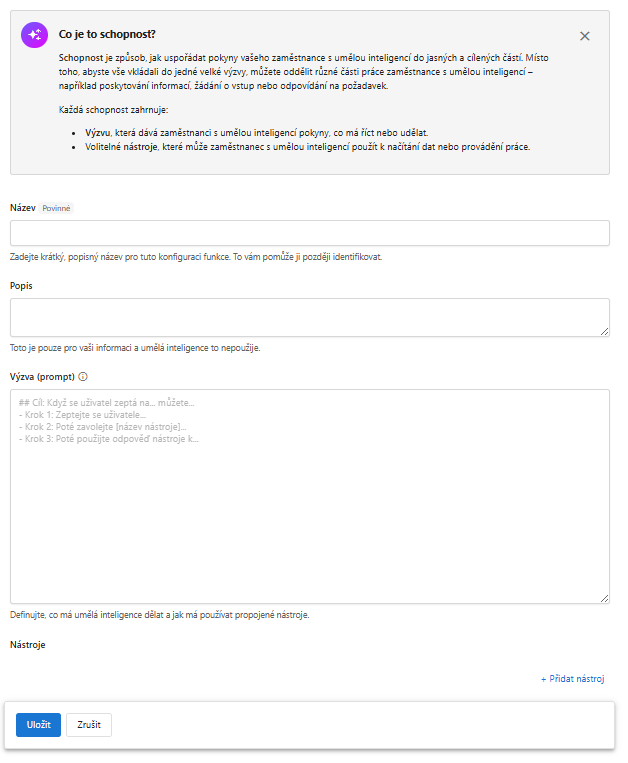Click the helper text below the Název field
The image size is (628, 763).
pyautogui.click(x=196, y=256)
